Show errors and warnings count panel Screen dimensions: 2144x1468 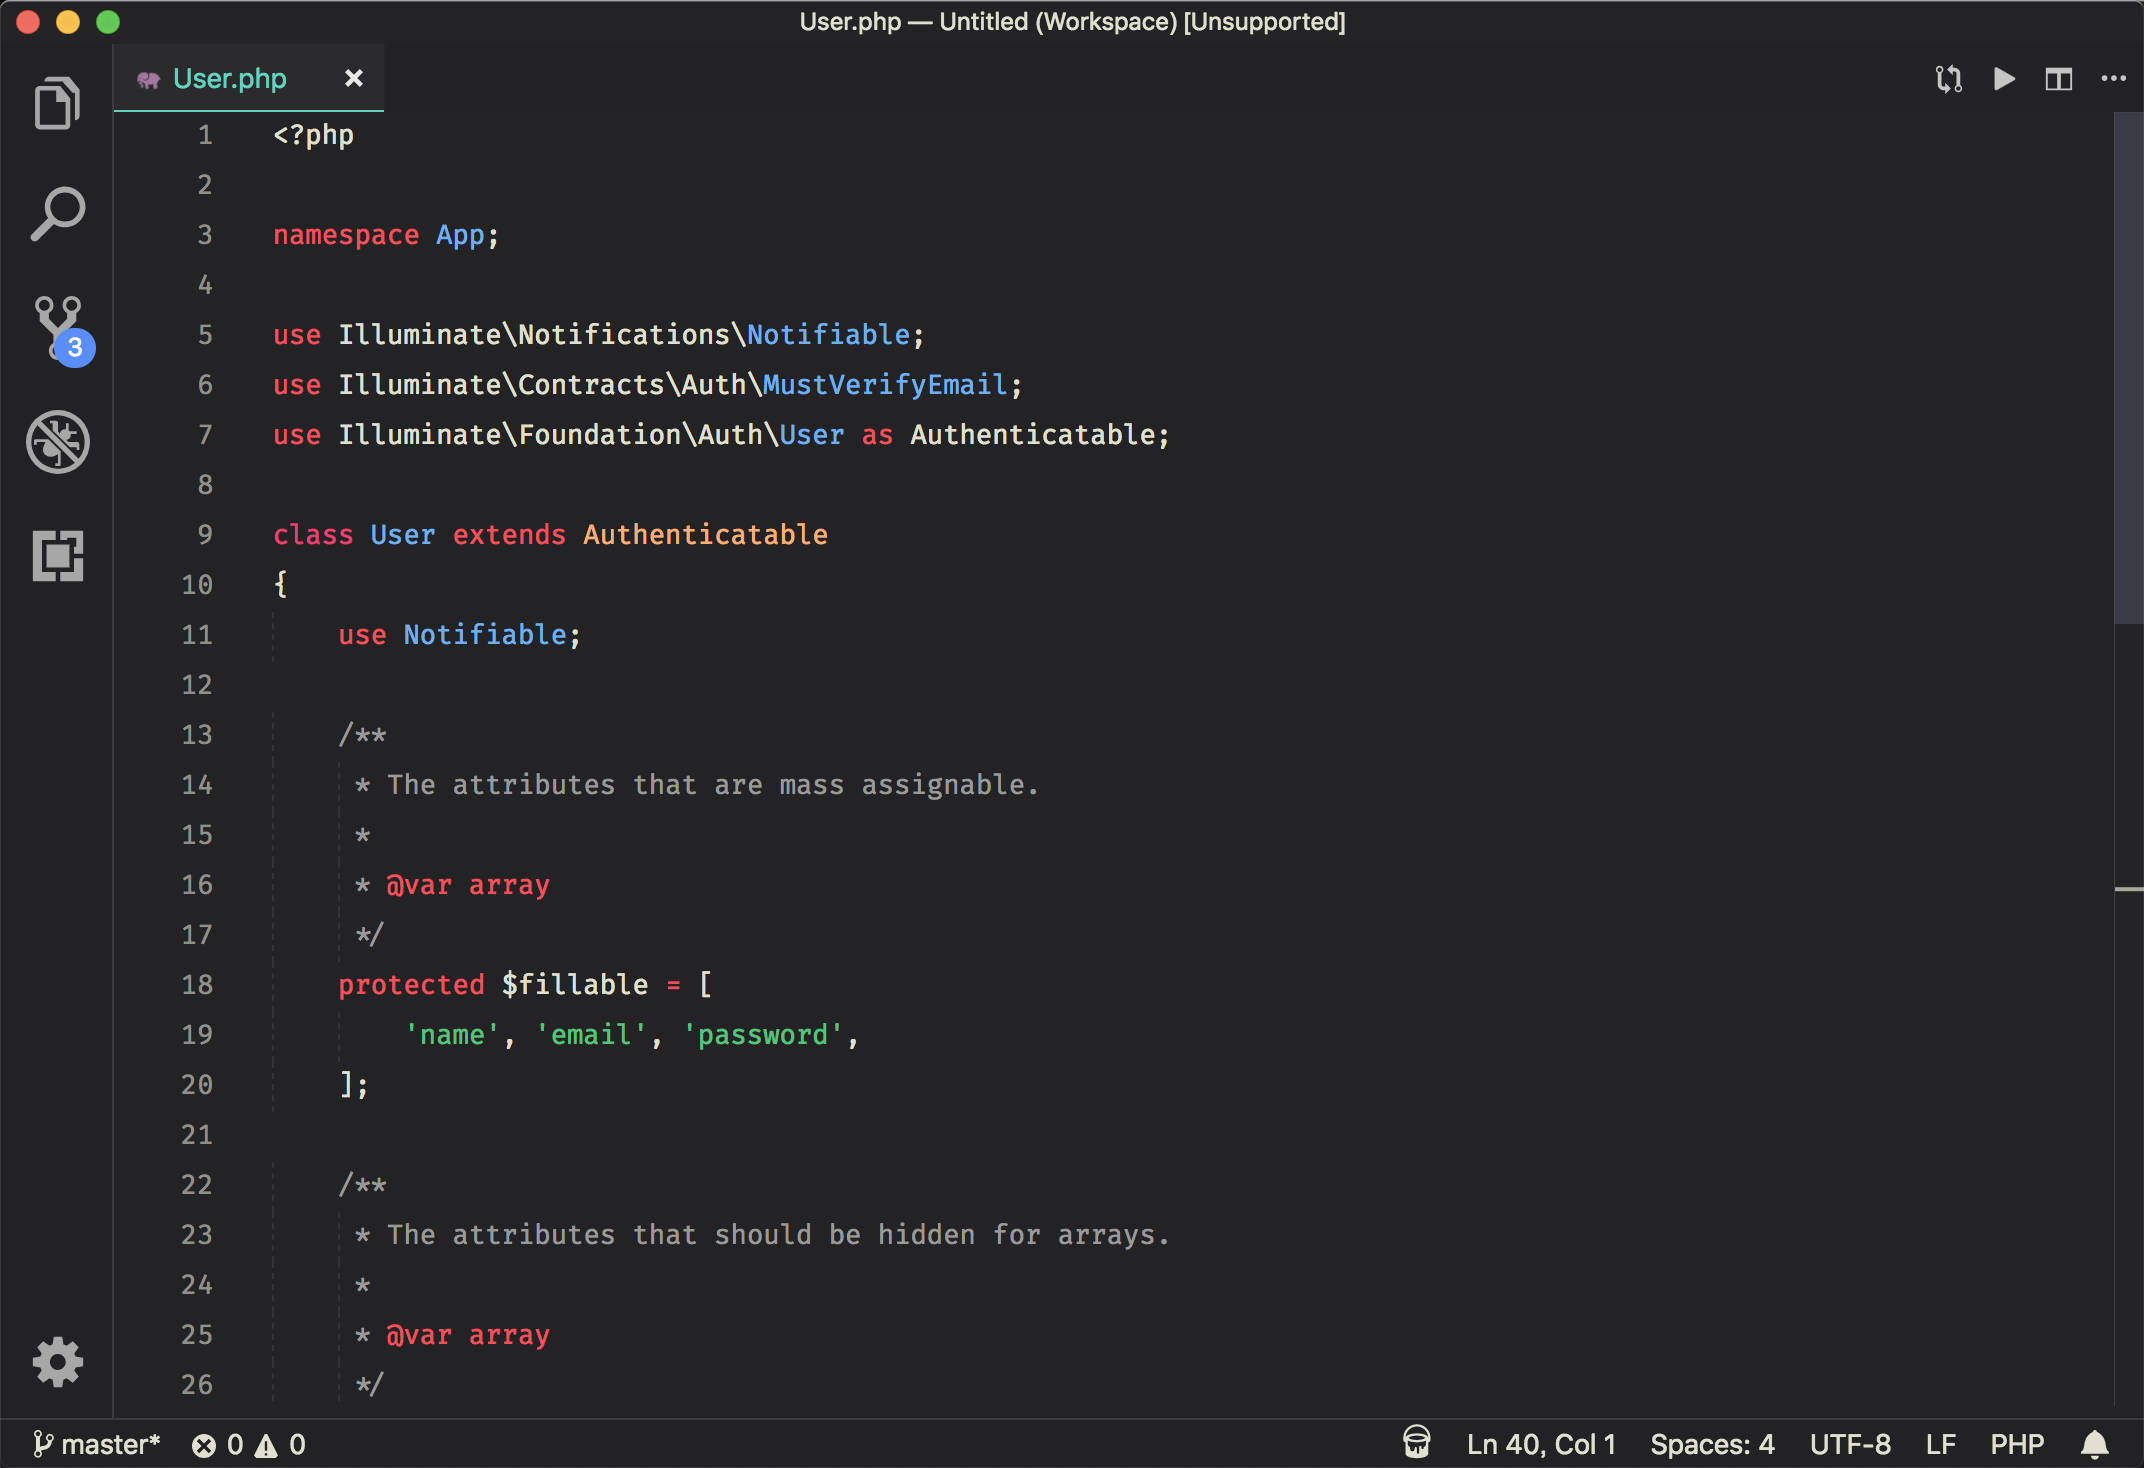pos(249,1445)
